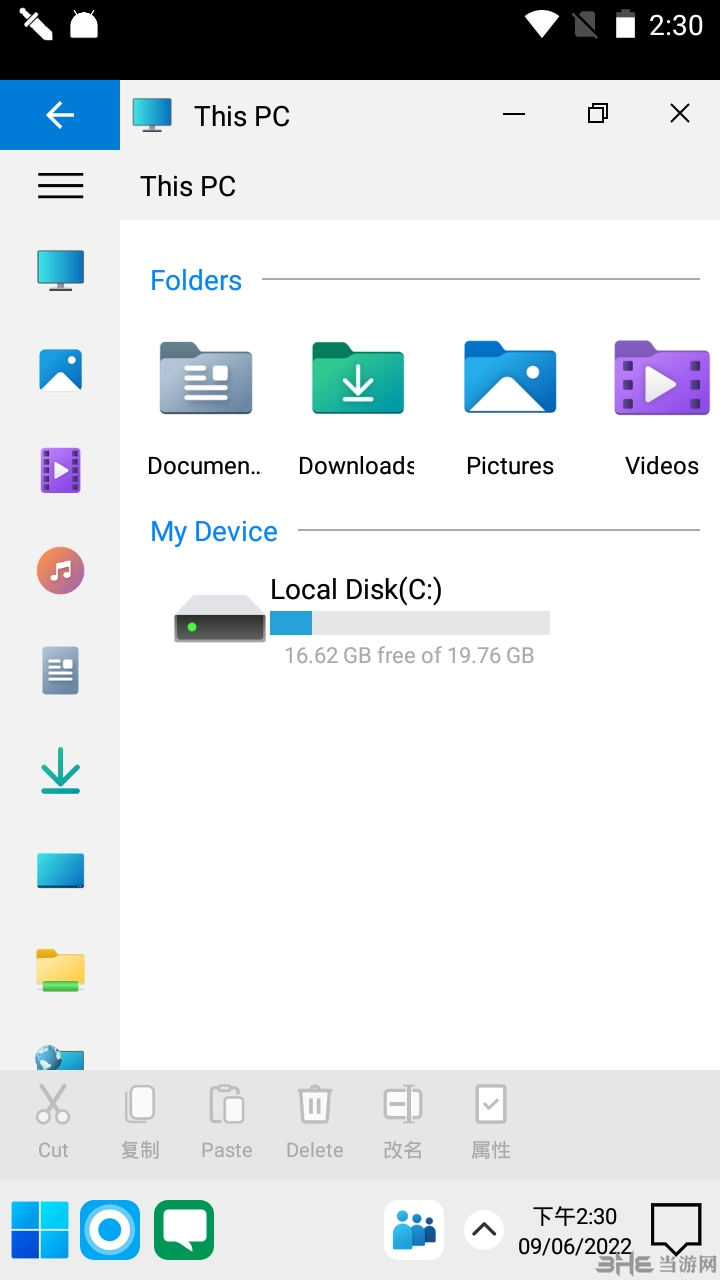This screenshot has height=1280, width=720.
Task: Click the 属性 (Properties) button
Action: (491, 1122)
